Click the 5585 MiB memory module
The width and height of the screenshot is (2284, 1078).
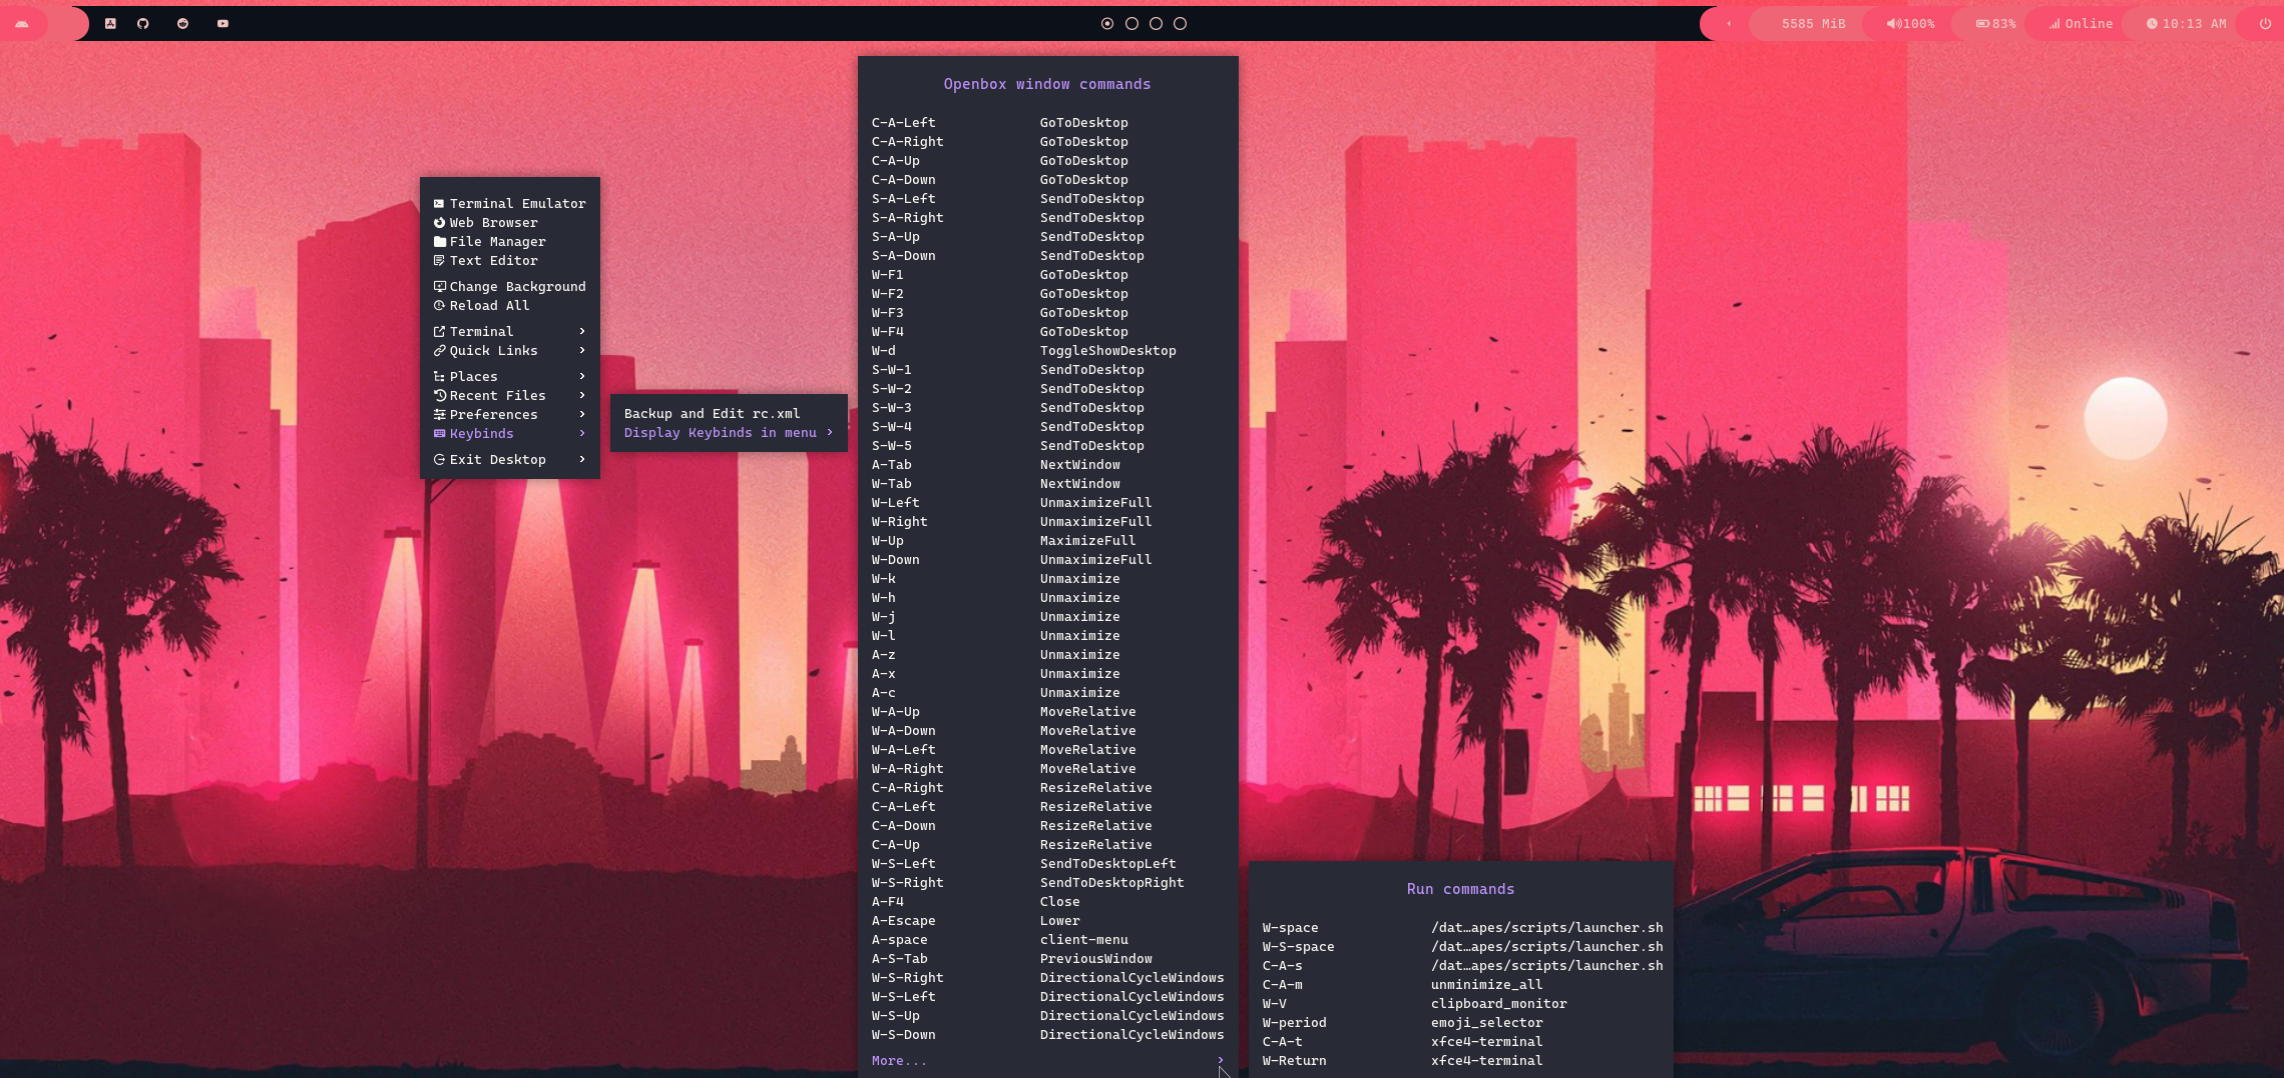tap(1813, 23)
